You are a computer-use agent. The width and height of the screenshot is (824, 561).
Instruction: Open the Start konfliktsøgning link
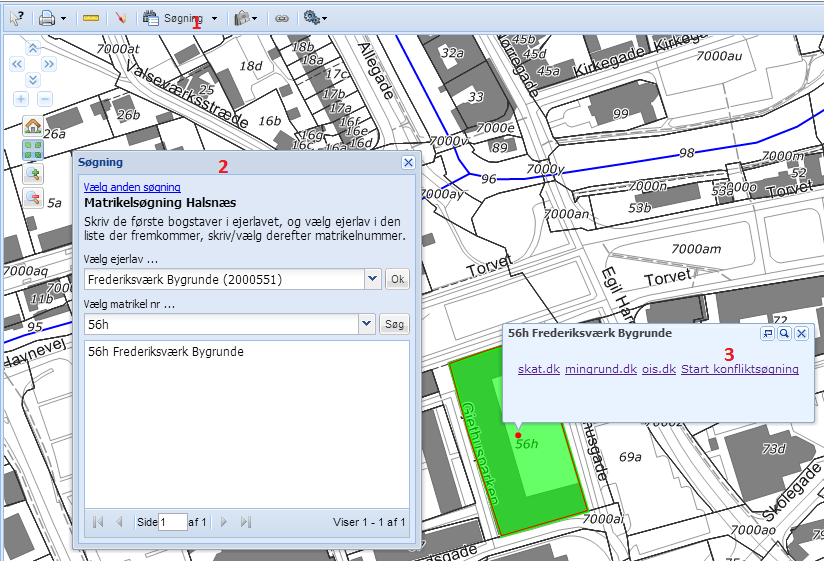pyautogui.click(x=739, y=369)
